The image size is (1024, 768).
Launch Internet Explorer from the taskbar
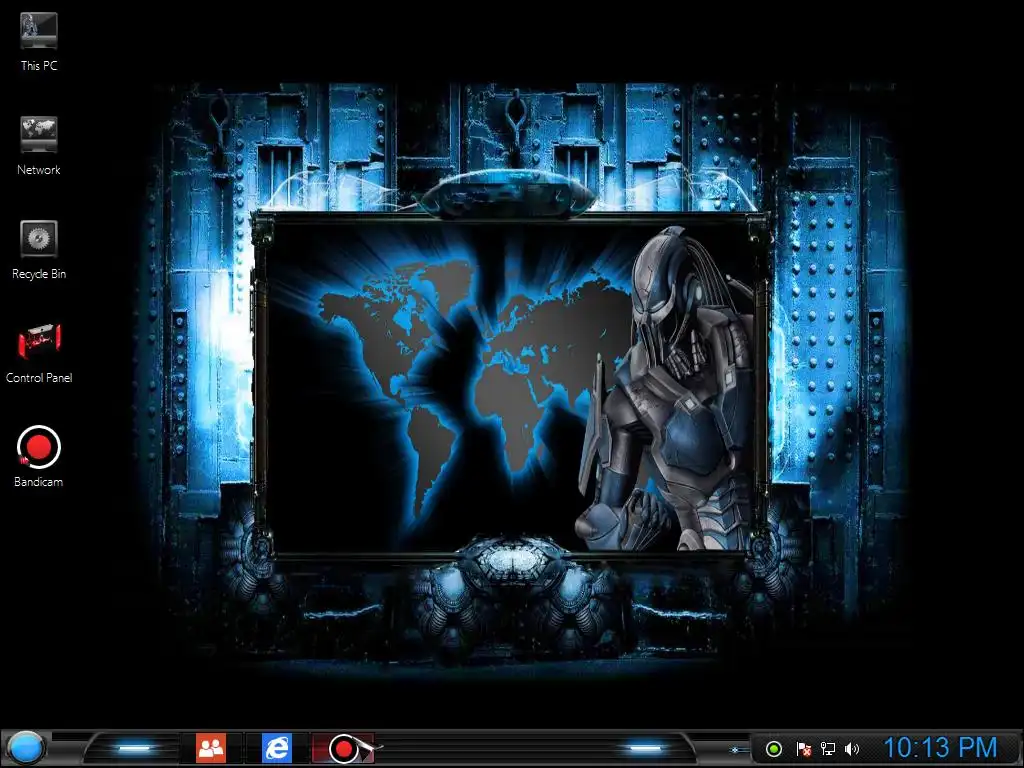coord(277,748)
